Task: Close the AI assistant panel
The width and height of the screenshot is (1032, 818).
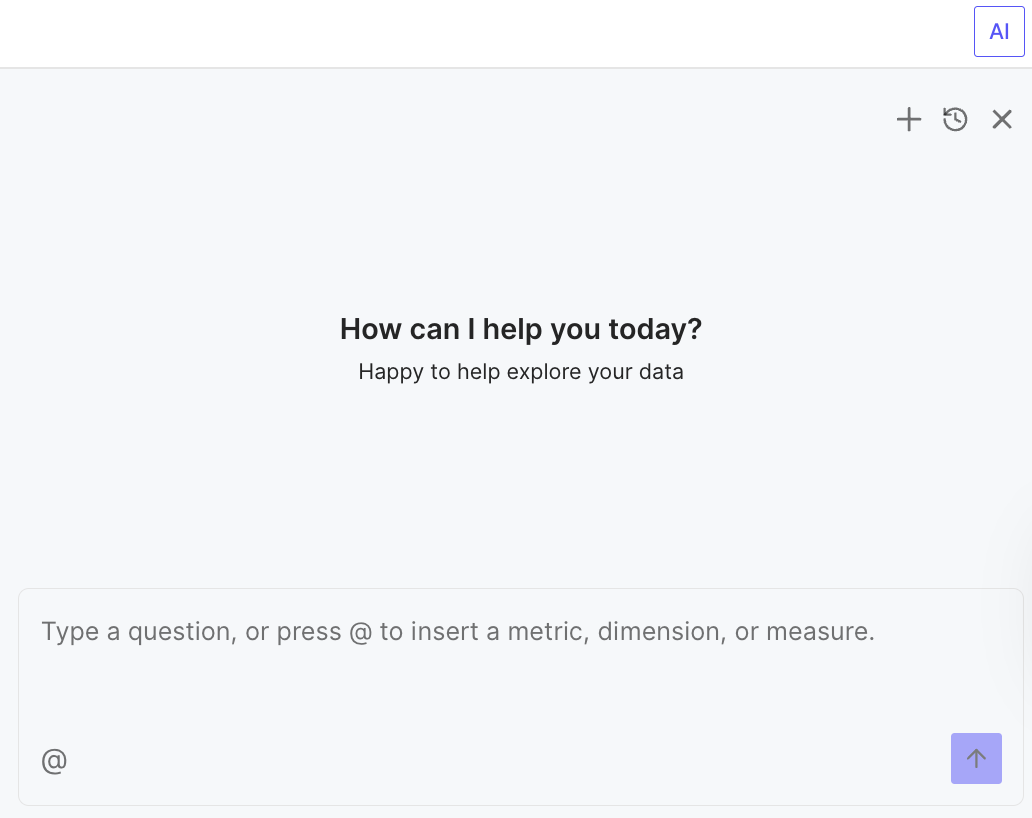Action: click(x=1002, y=120)
